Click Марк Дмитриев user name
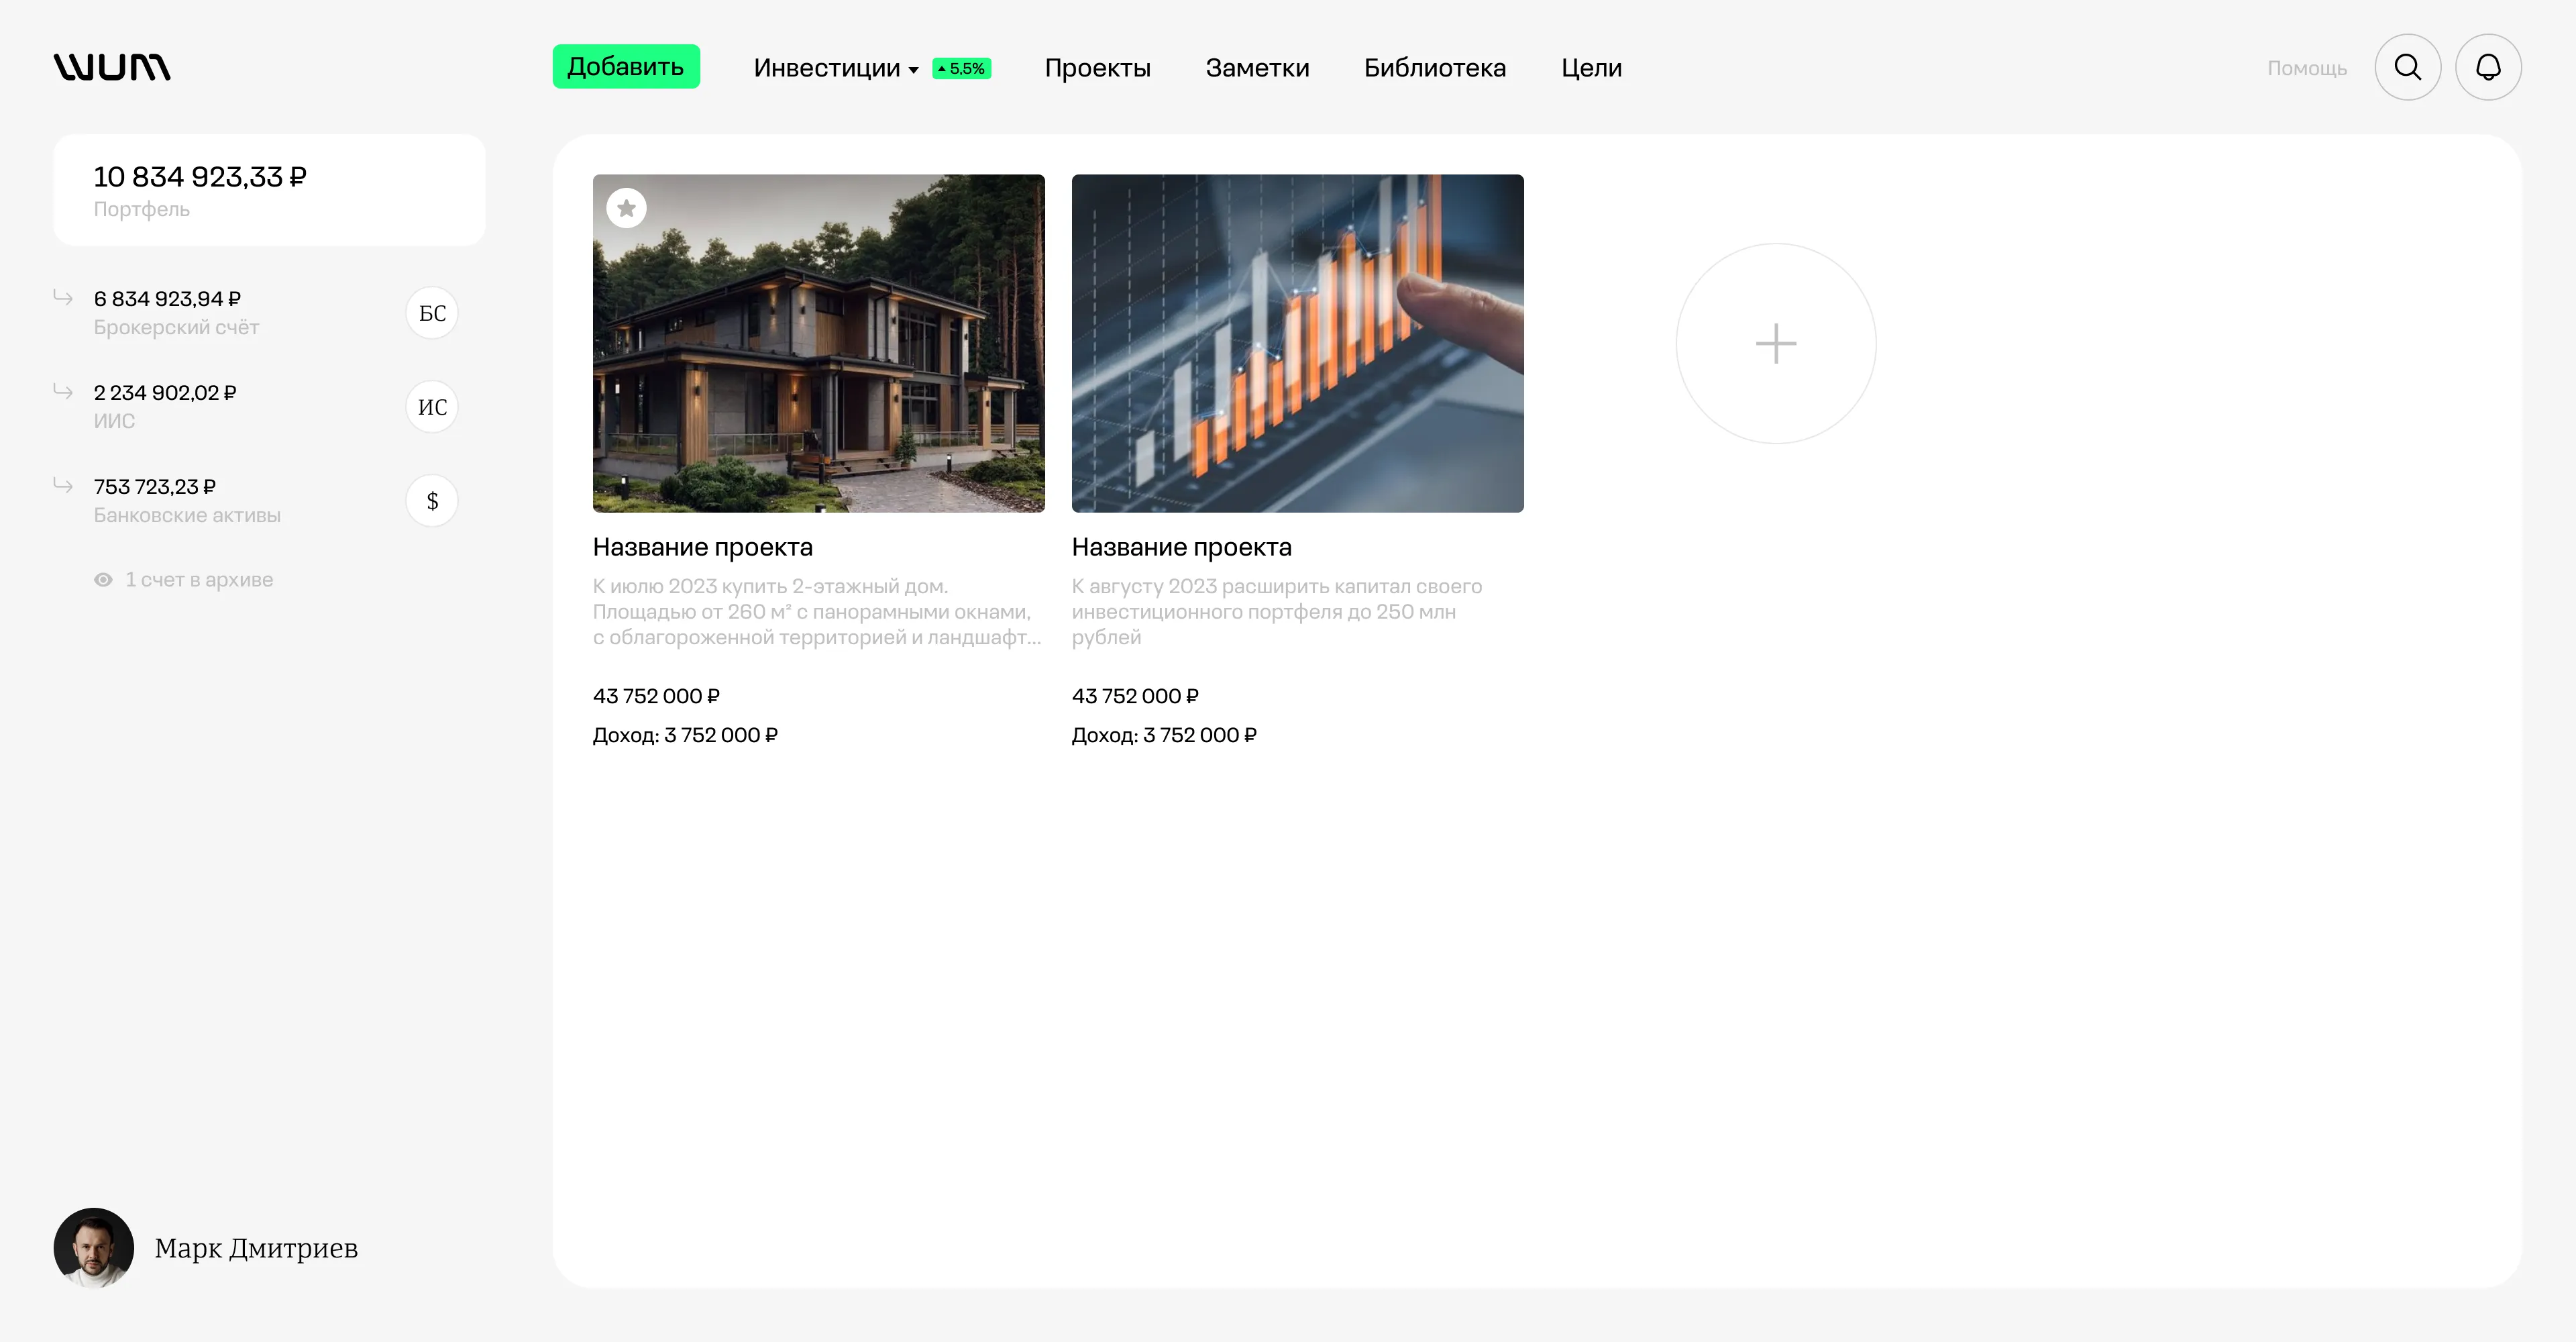 point(256,1248)
